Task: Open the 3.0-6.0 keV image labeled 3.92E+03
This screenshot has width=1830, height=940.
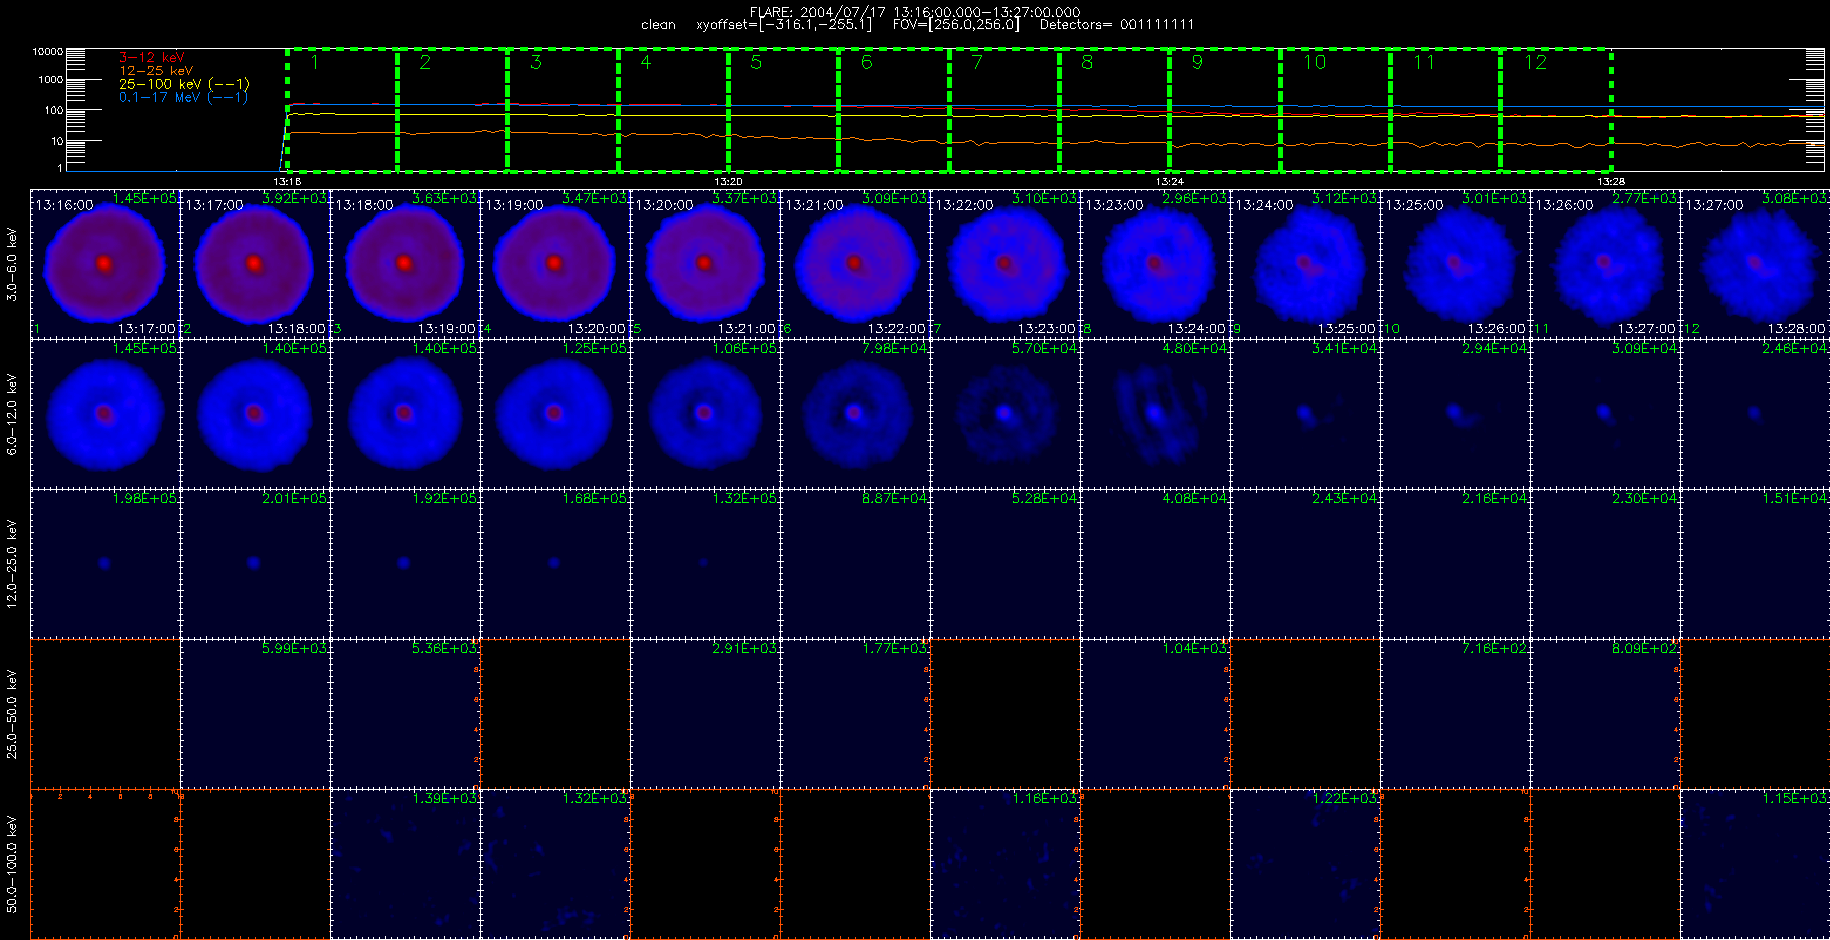Action: [255, 264]
